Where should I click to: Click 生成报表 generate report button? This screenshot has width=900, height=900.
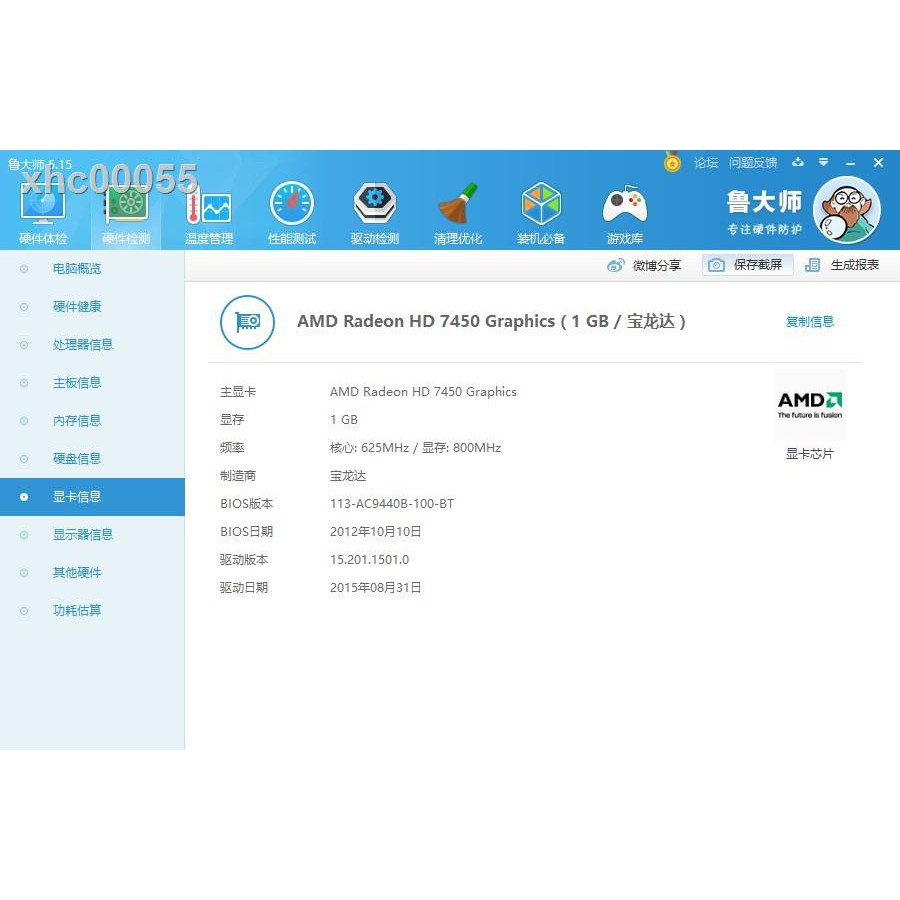pyautogui.click(x=842, y=265)
